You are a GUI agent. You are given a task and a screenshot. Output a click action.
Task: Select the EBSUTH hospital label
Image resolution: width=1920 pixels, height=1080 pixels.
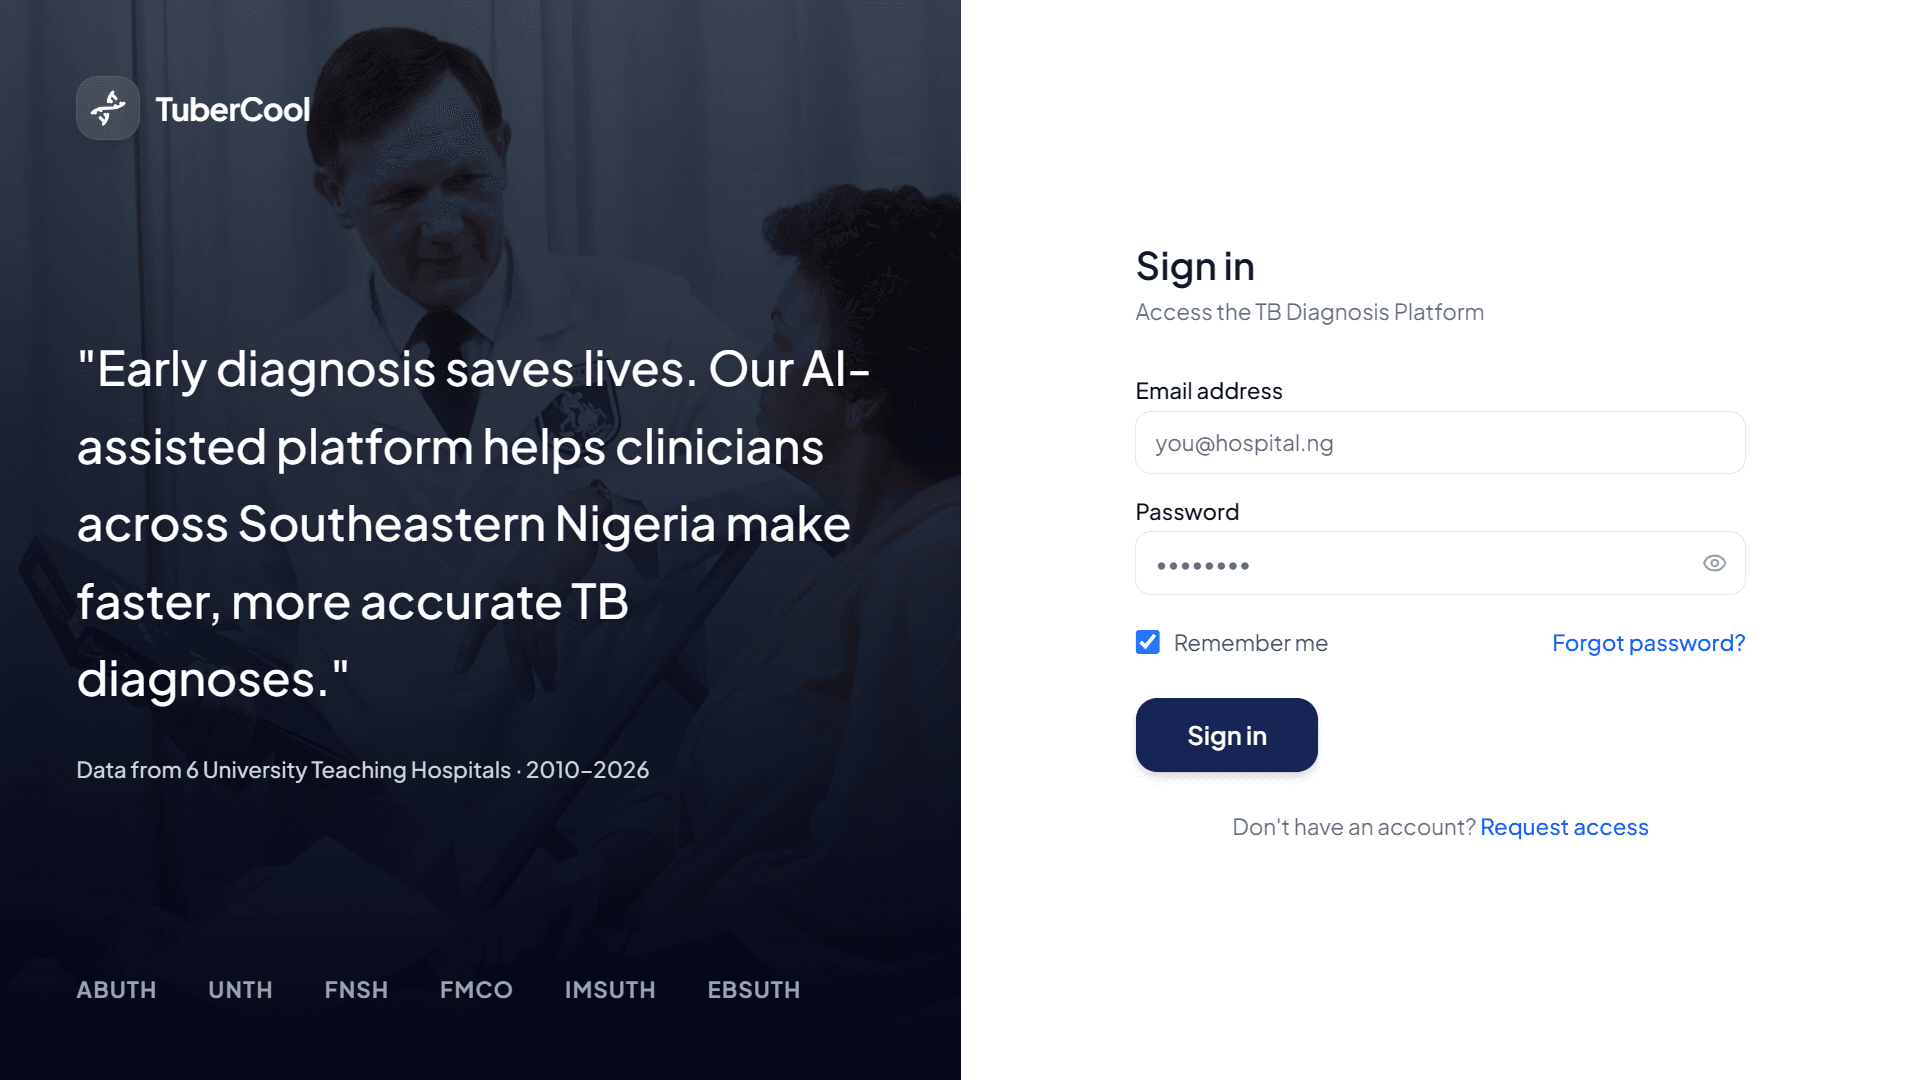(754, 990)
